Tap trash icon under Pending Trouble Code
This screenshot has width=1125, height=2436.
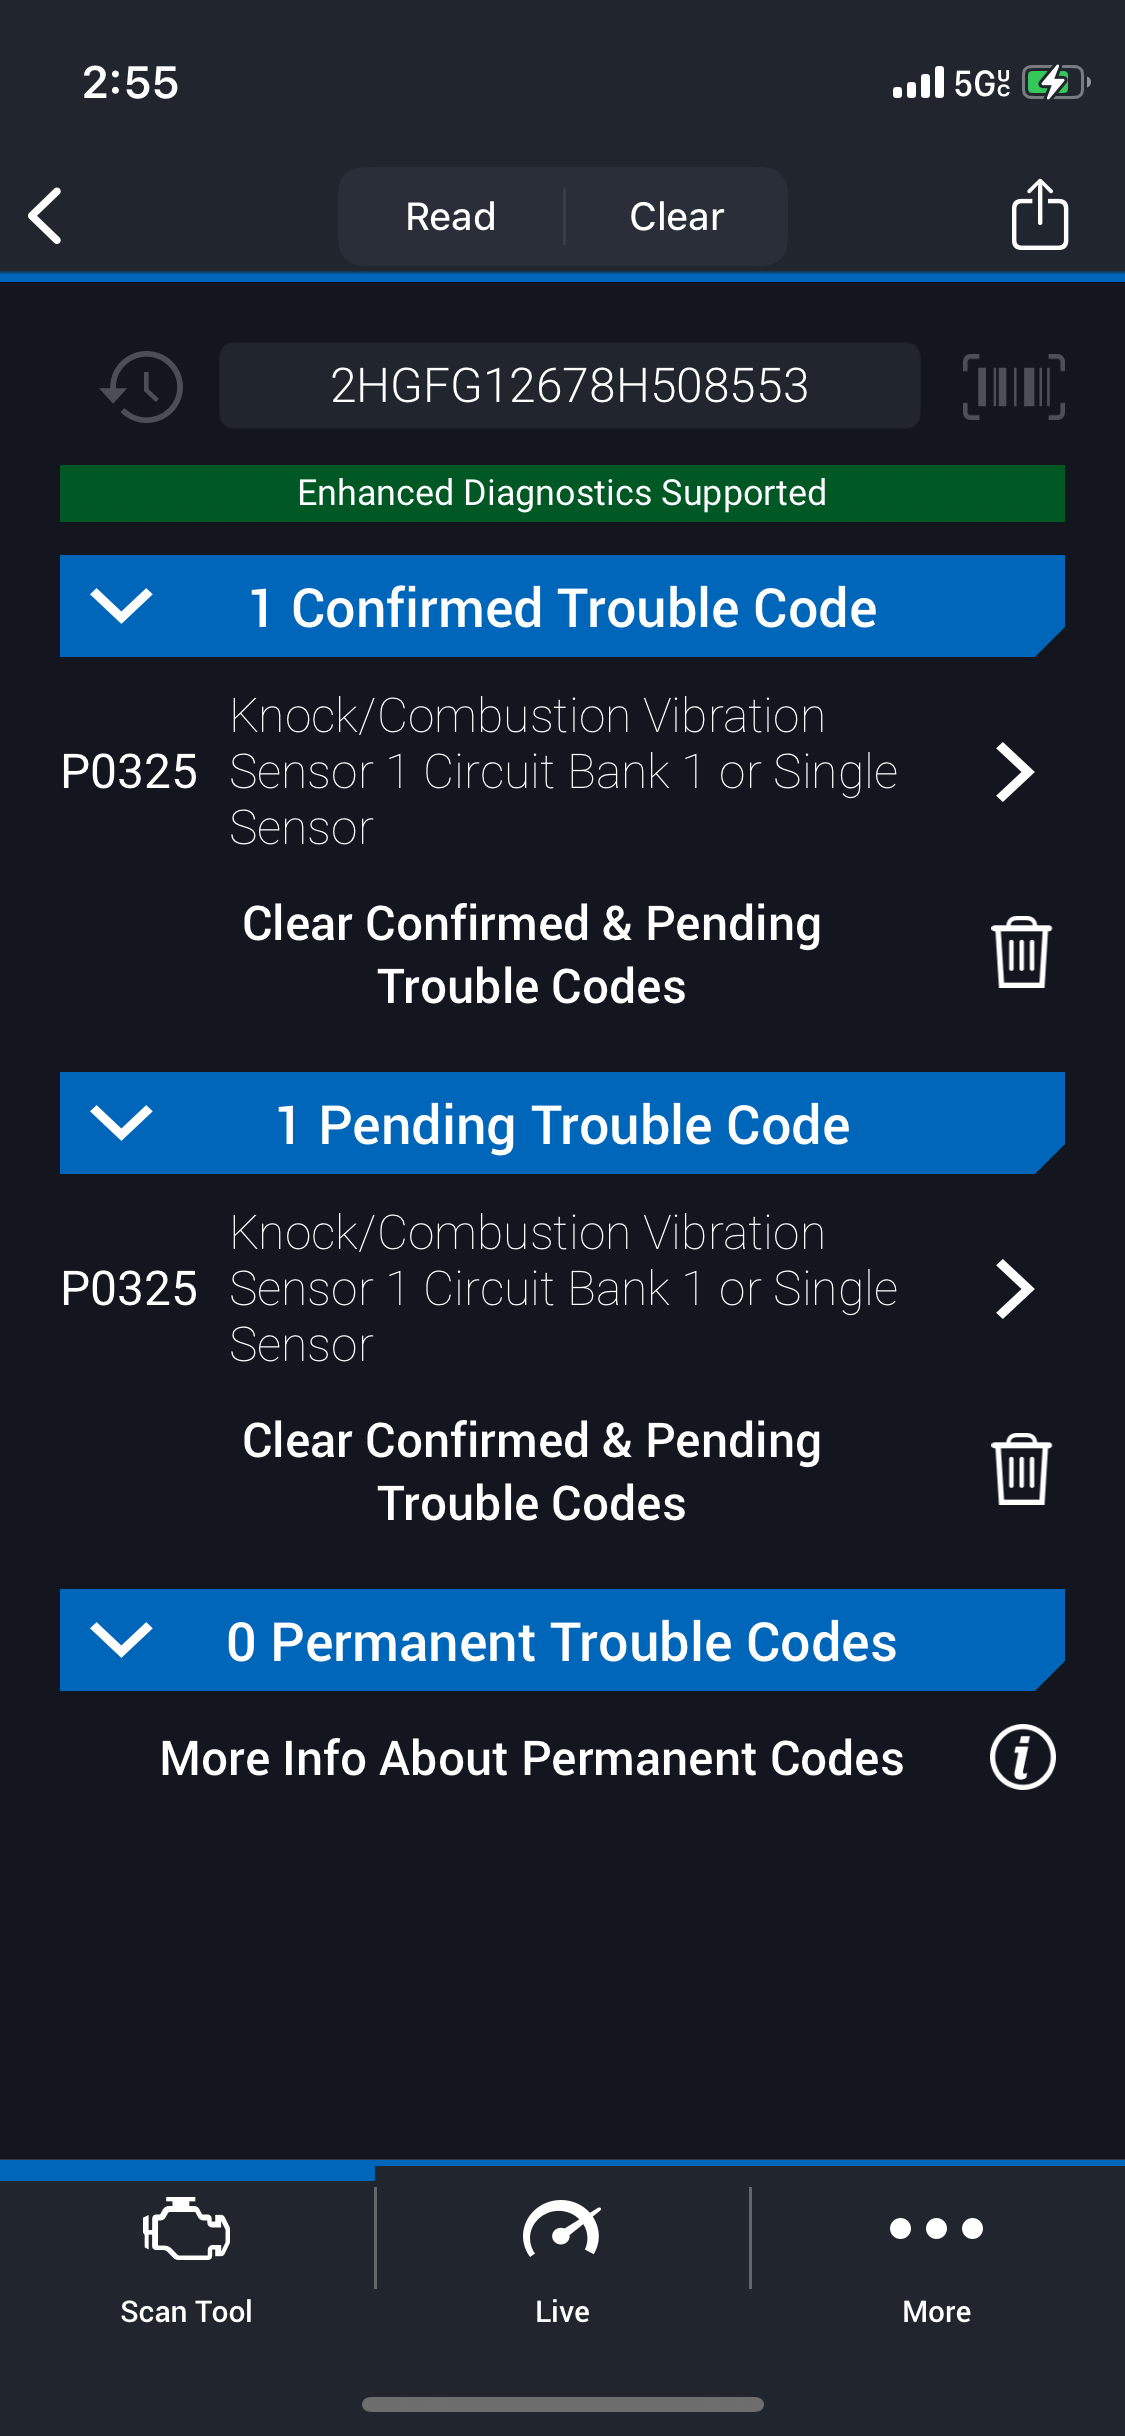click(1021, 1470)
